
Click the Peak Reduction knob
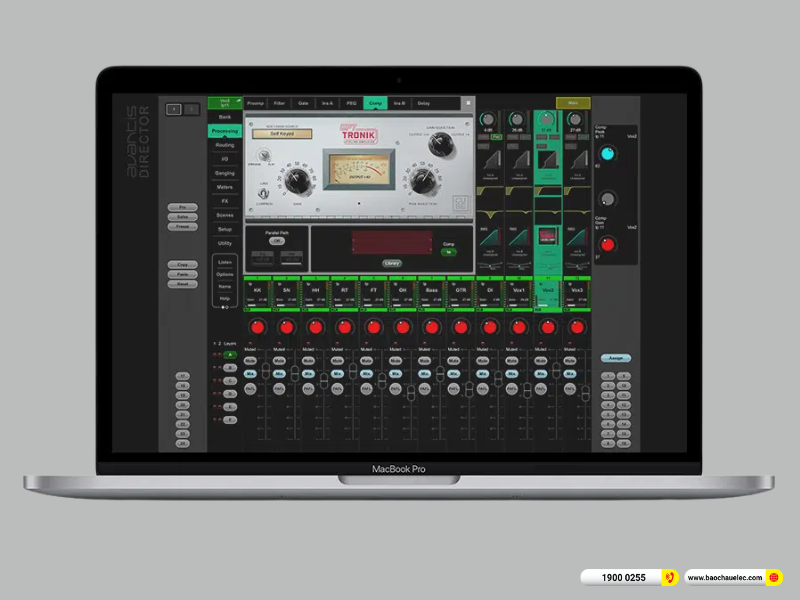point(417,181)
